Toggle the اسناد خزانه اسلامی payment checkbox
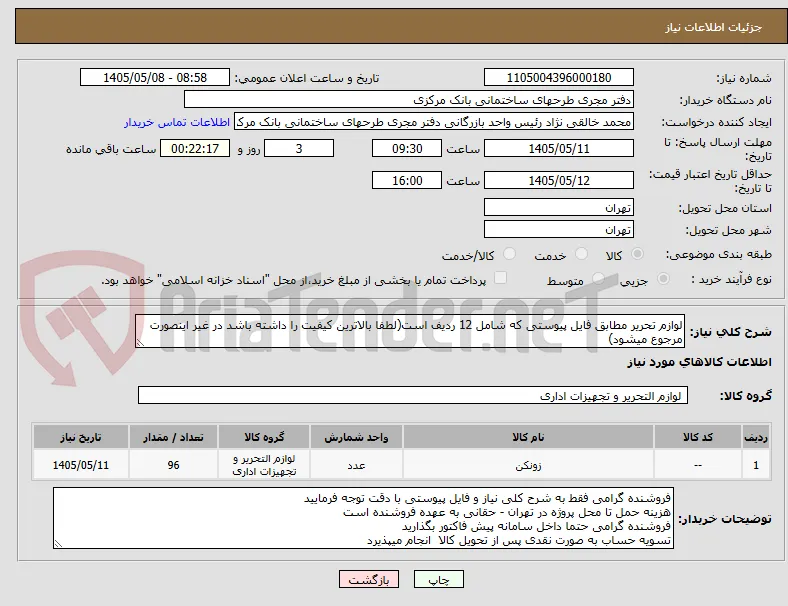Image resolution: width=788 pixels, height=606 pixels. pos(501,278)
